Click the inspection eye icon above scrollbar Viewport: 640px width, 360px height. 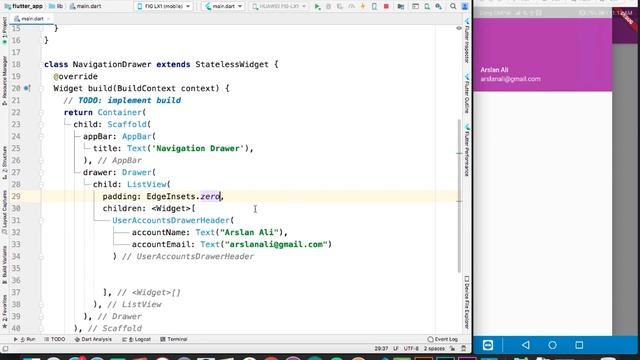(x=459, y=28)
